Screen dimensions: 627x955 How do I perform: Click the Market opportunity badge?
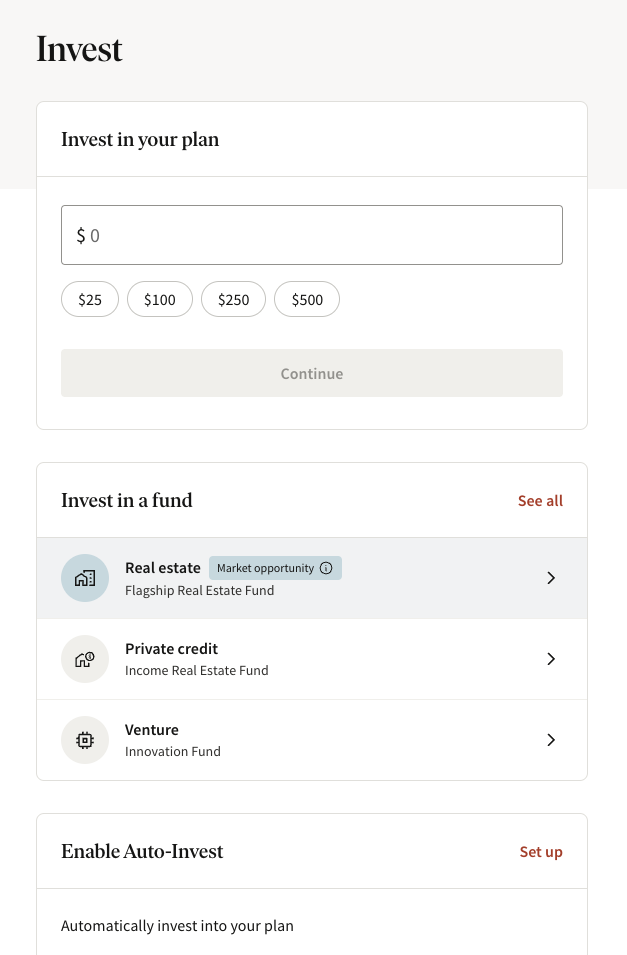275,568
